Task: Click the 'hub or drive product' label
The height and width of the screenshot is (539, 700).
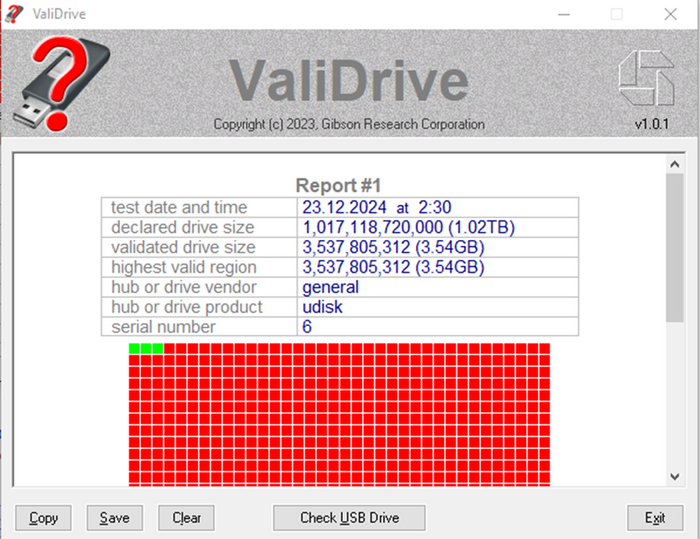Action: point(187,307)
